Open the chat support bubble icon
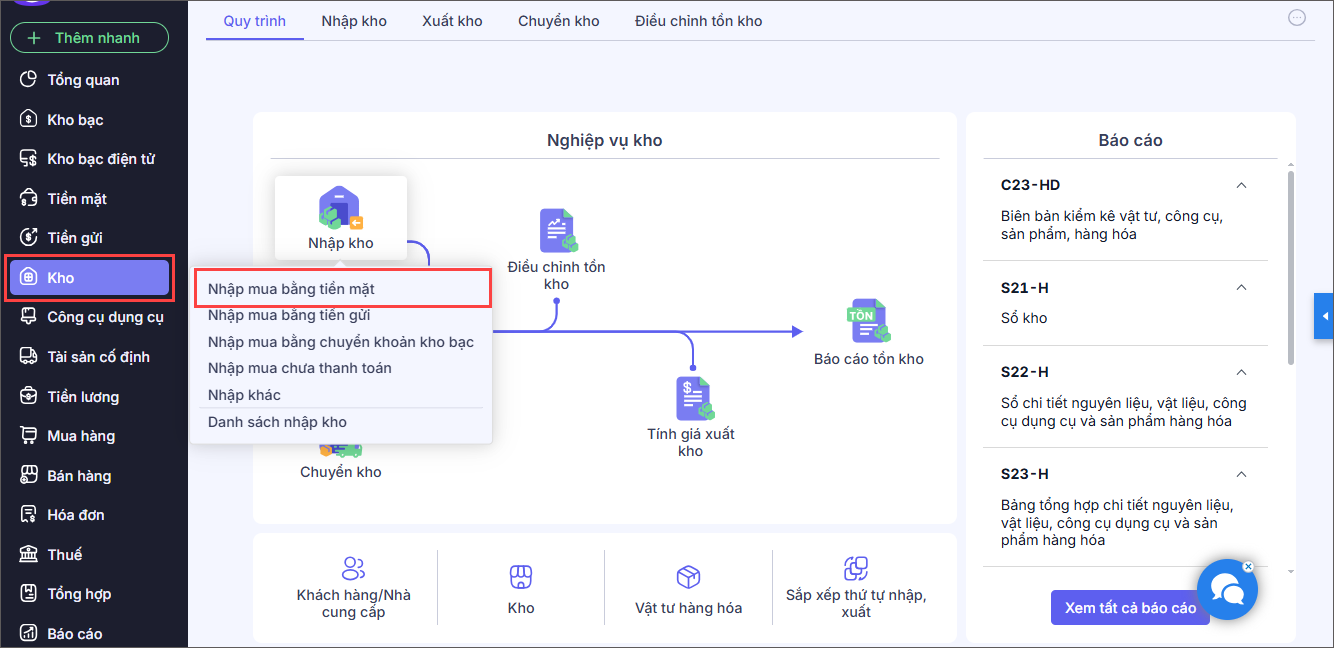Image resolution: width=1334 pixels, height=648 pixels. point(1227,590)
